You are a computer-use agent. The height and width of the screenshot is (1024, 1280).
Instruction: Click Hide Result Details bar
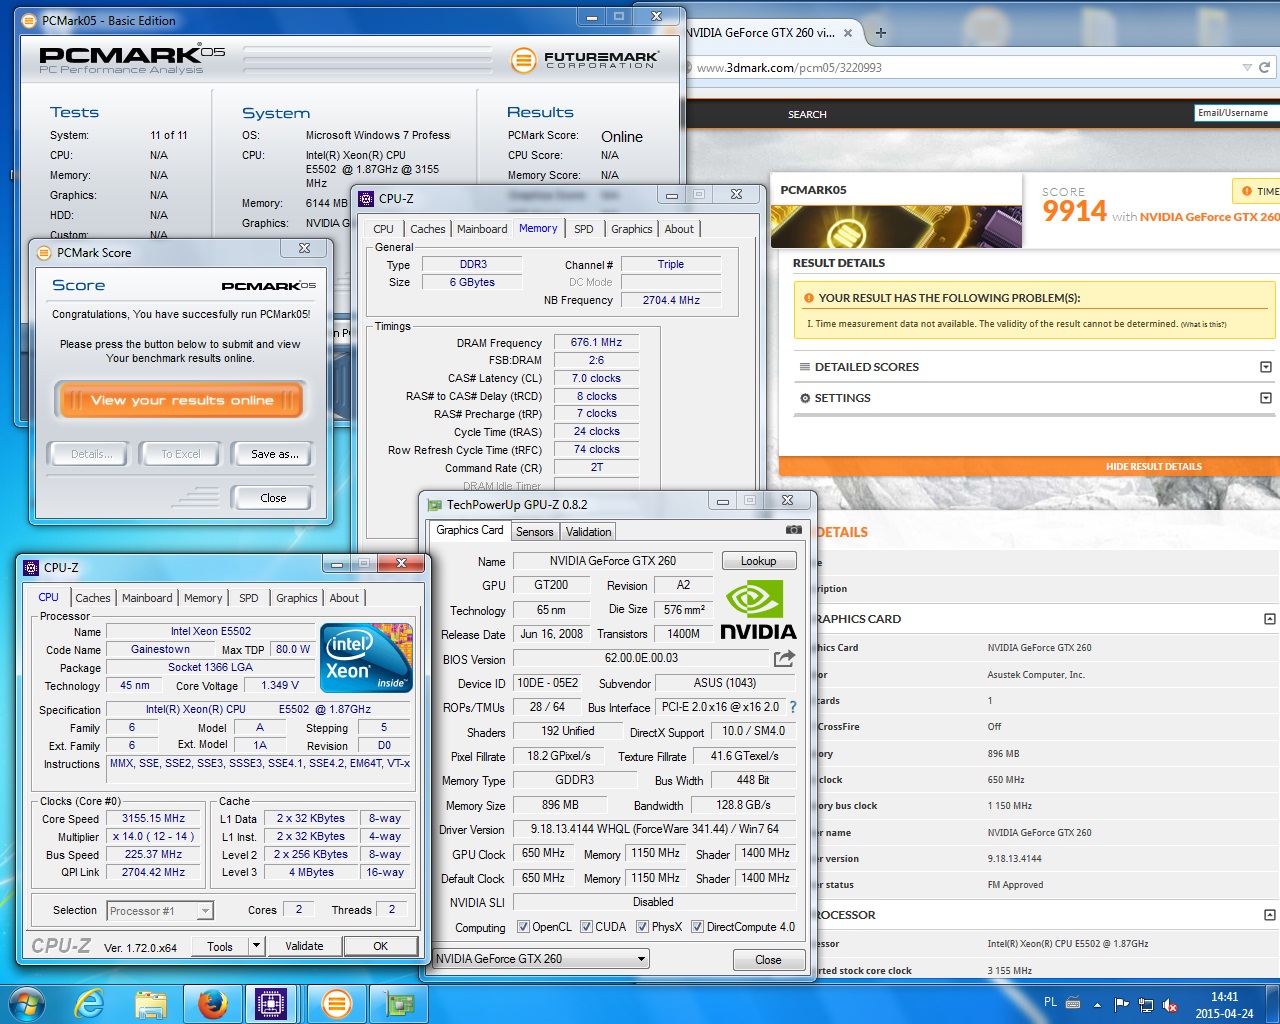(x=1029, y=466)
